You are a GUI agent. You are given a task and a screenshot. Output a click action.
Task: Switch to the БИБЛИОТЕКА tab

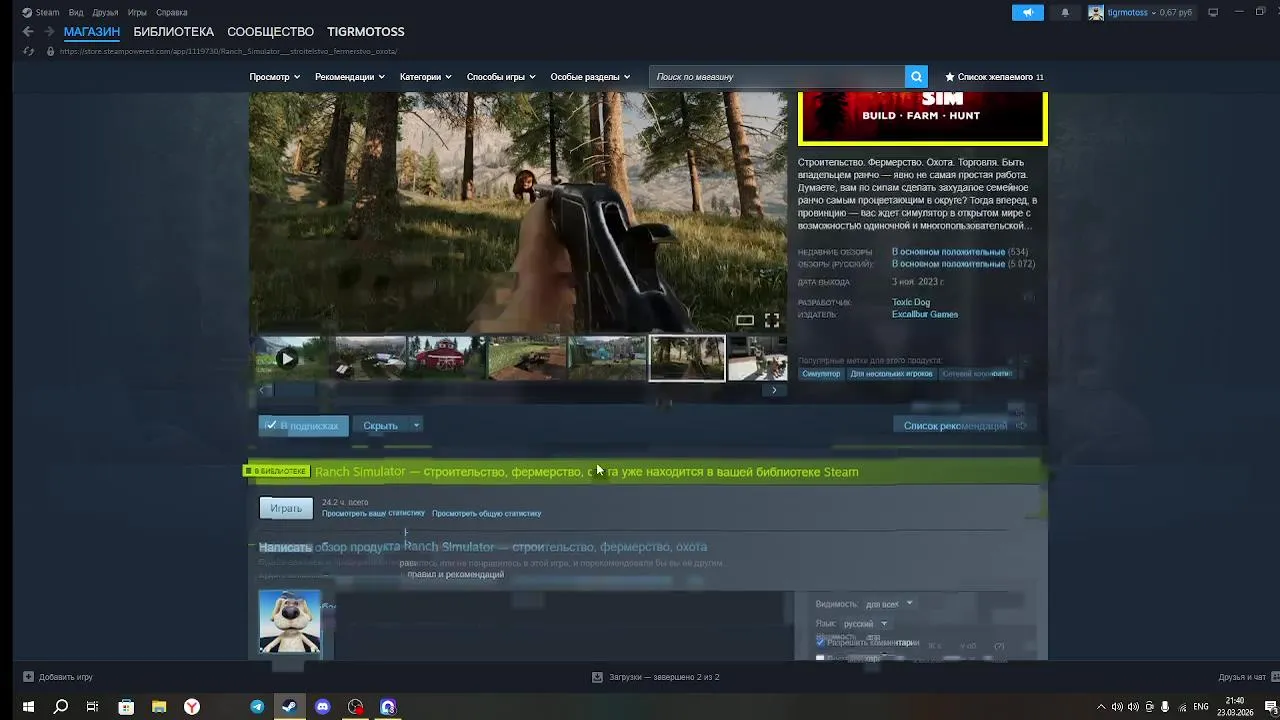174,32
